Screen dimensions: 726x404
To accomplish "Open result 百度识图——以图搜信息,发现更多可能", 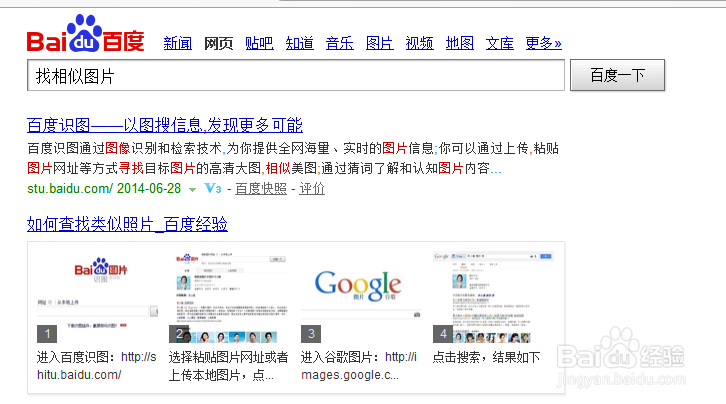I will [165, 125].
